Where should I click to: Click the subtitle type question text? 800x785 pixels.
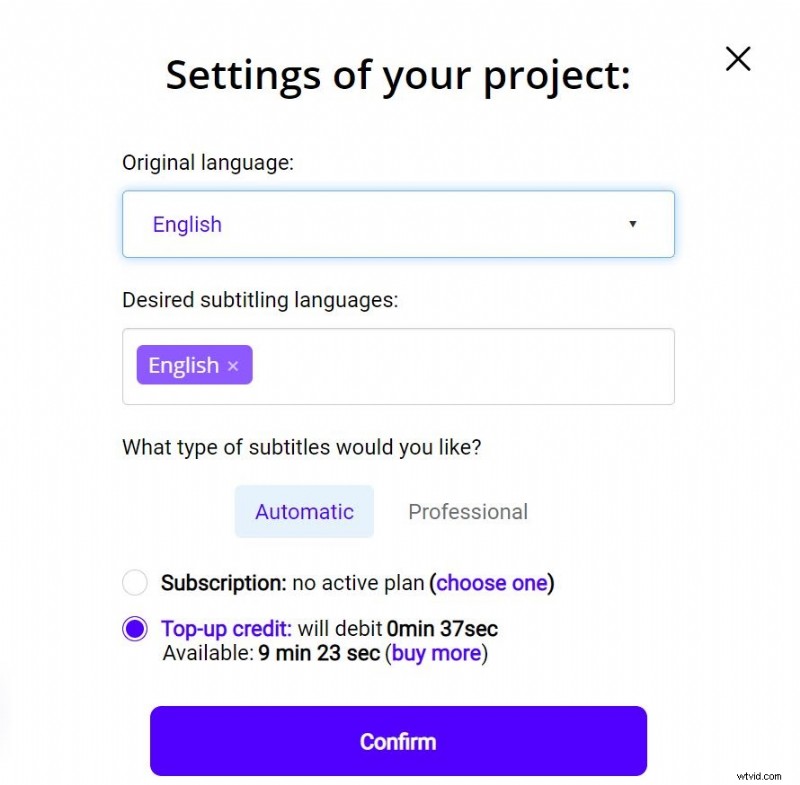[303, 447]
